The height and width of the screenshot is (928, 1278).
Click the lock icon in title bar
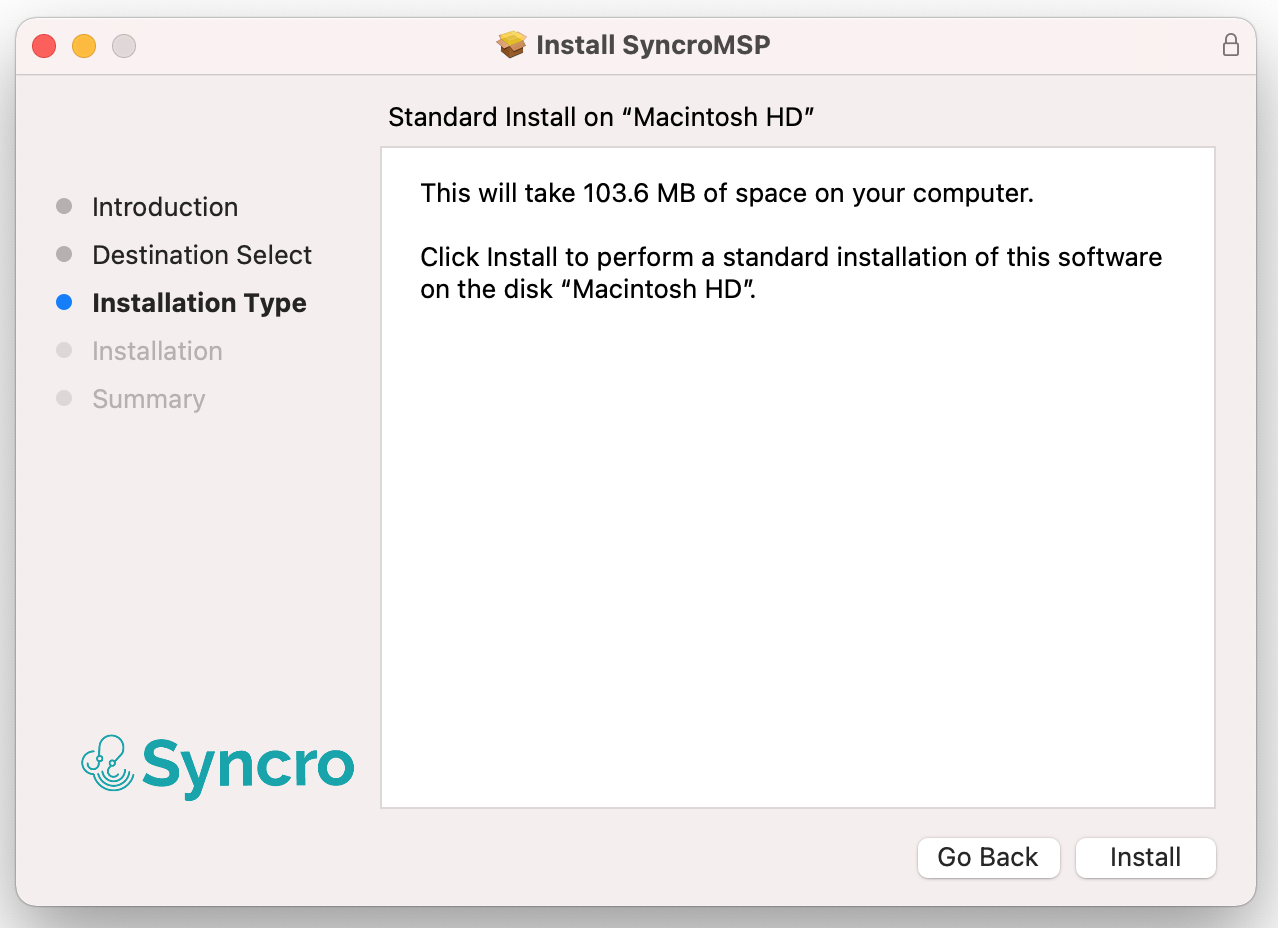[x=1231, y=45]
